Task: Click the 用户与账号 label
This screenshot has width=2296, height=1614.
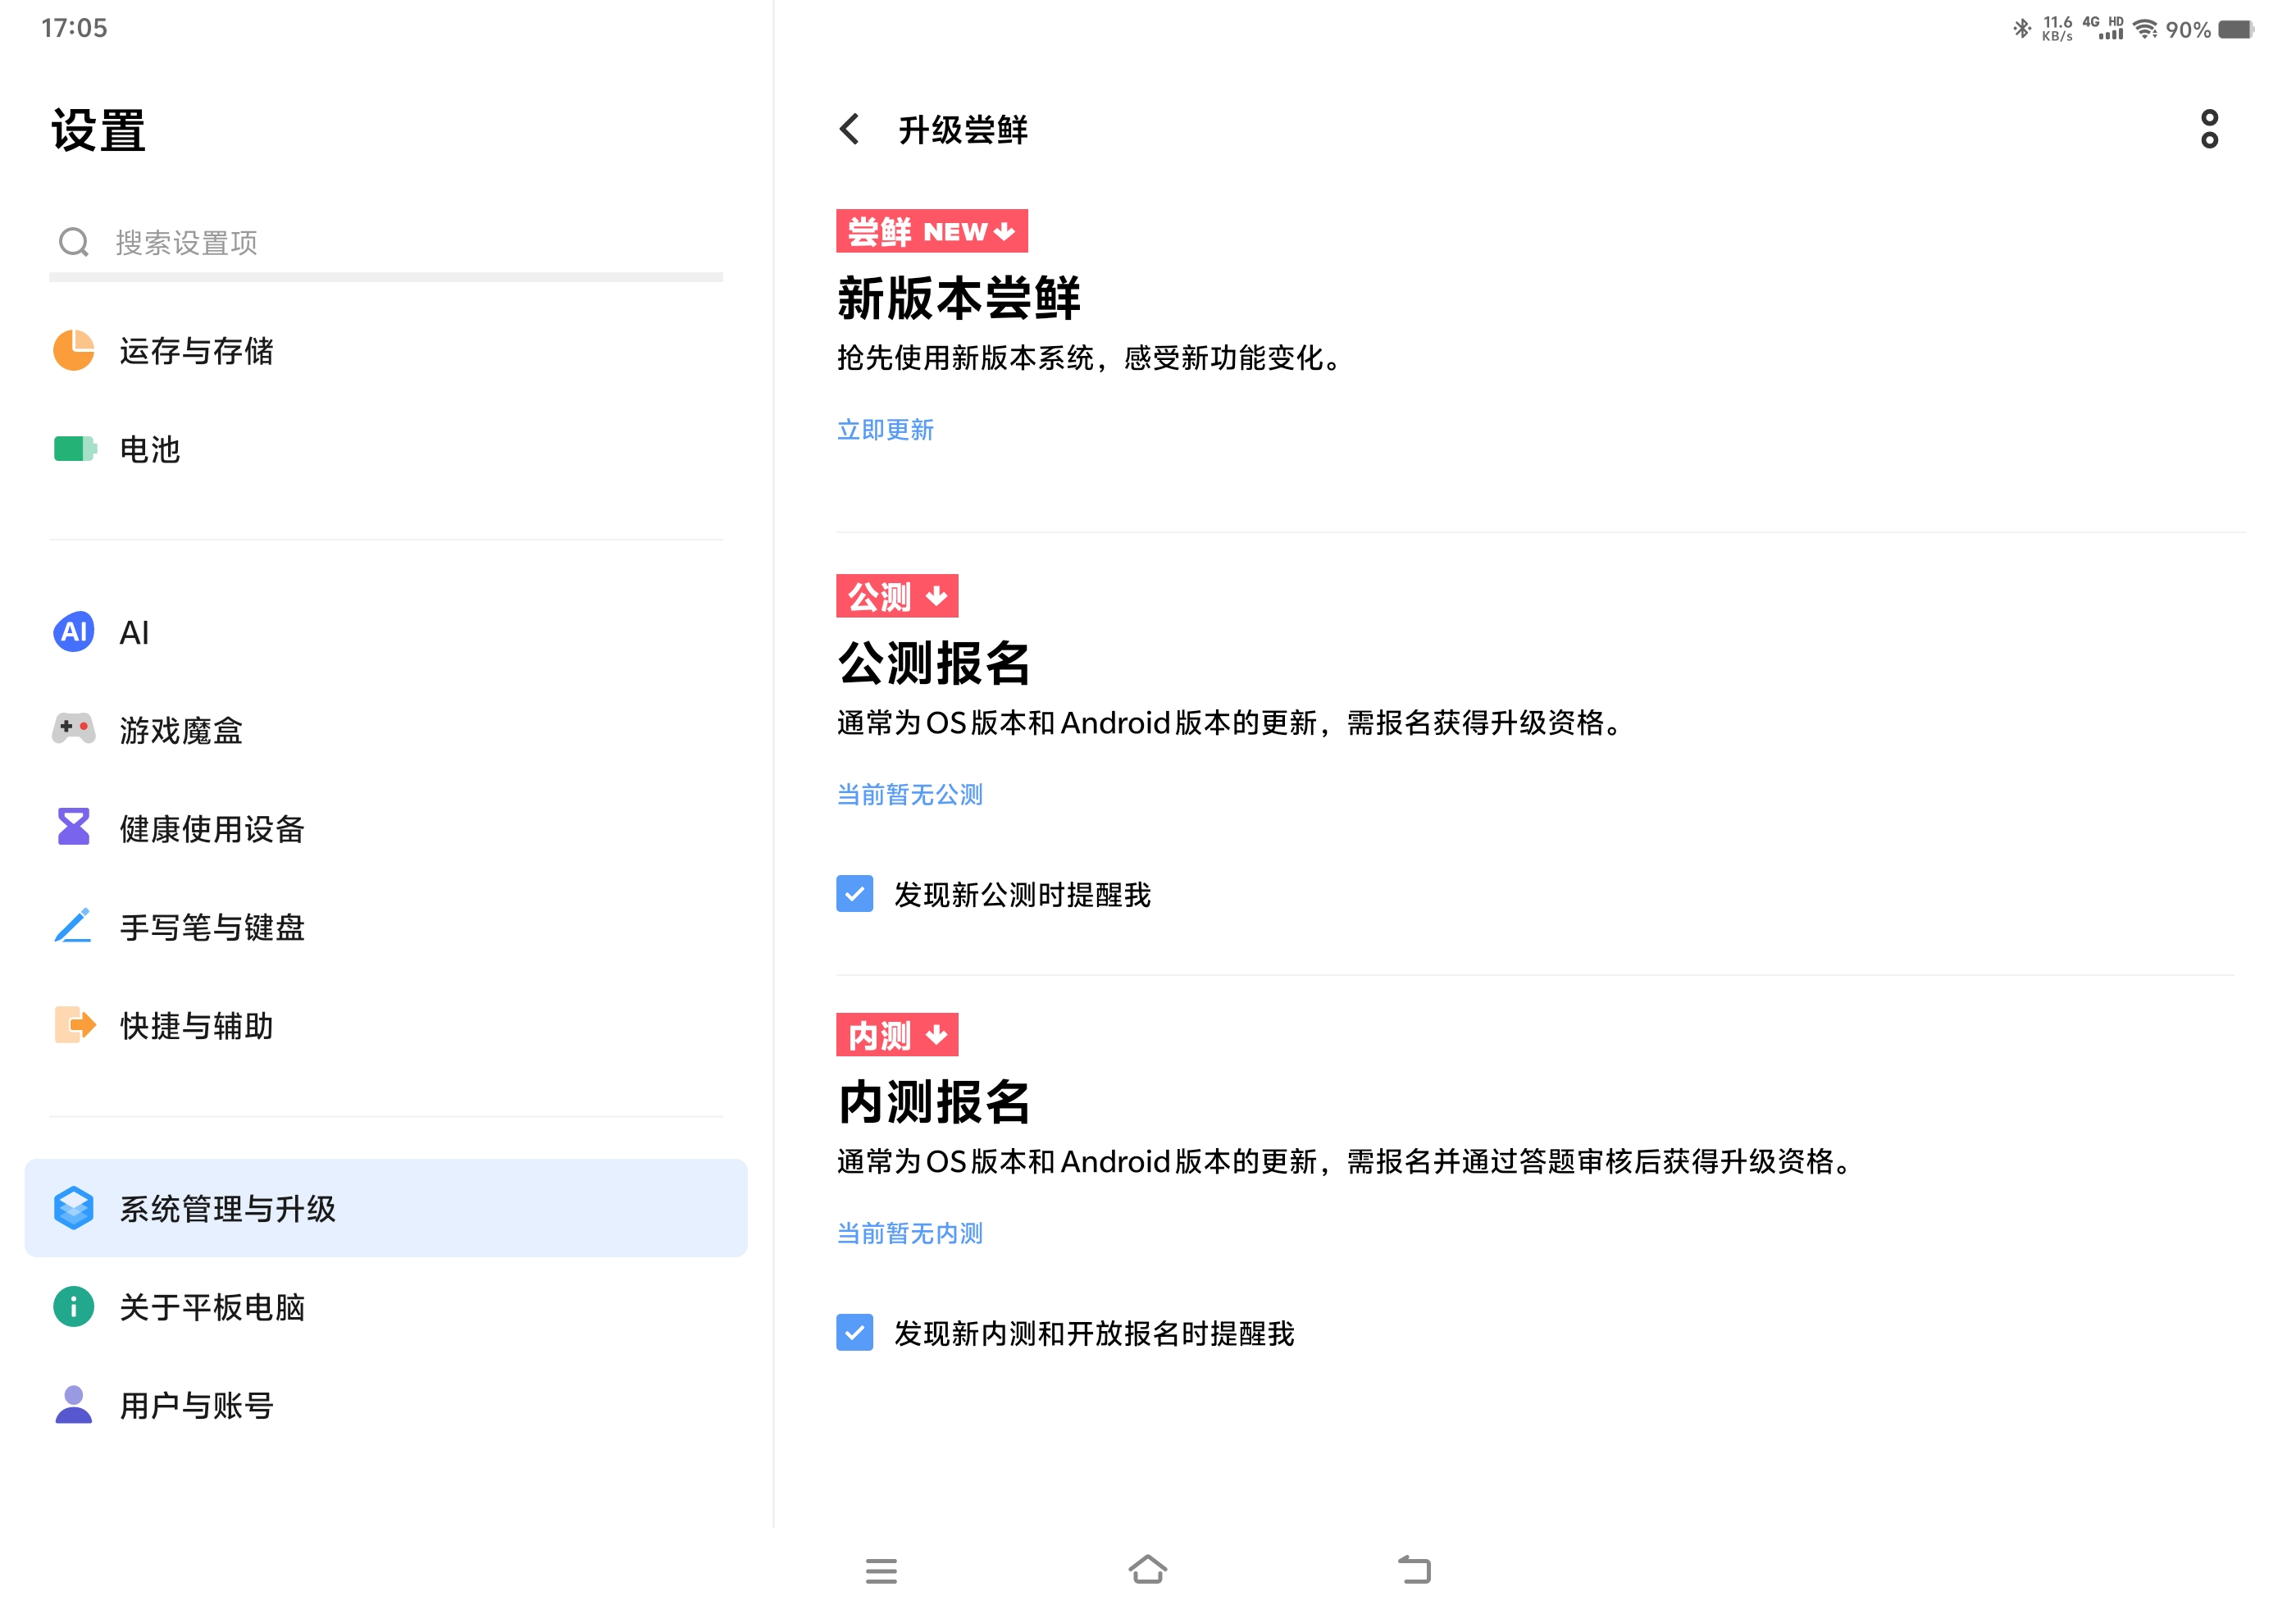Action: 197,1405
